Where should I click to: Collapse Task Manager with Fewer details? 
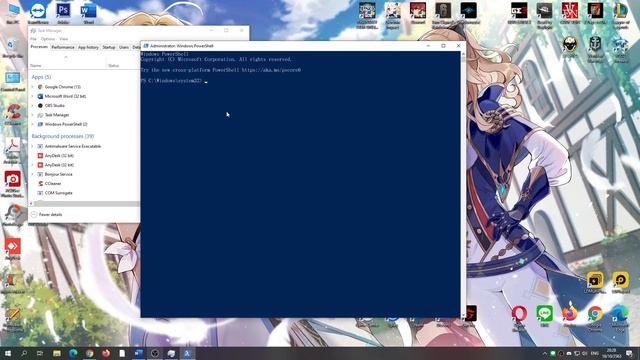coord(47,214)
